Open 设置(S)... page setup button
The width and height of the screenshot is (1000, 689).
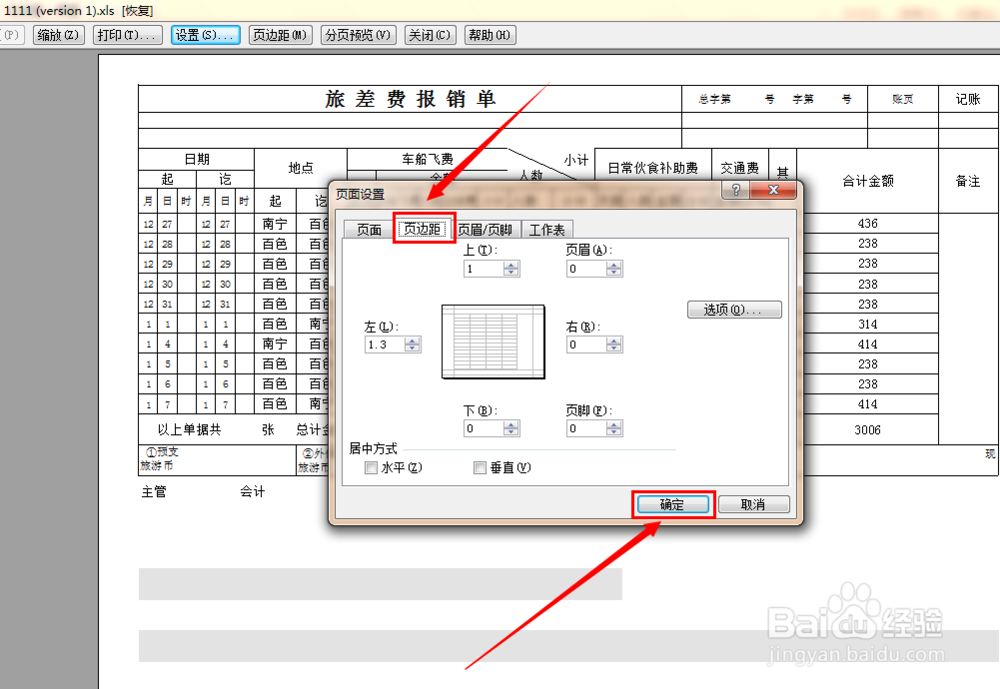click(205, 35)
